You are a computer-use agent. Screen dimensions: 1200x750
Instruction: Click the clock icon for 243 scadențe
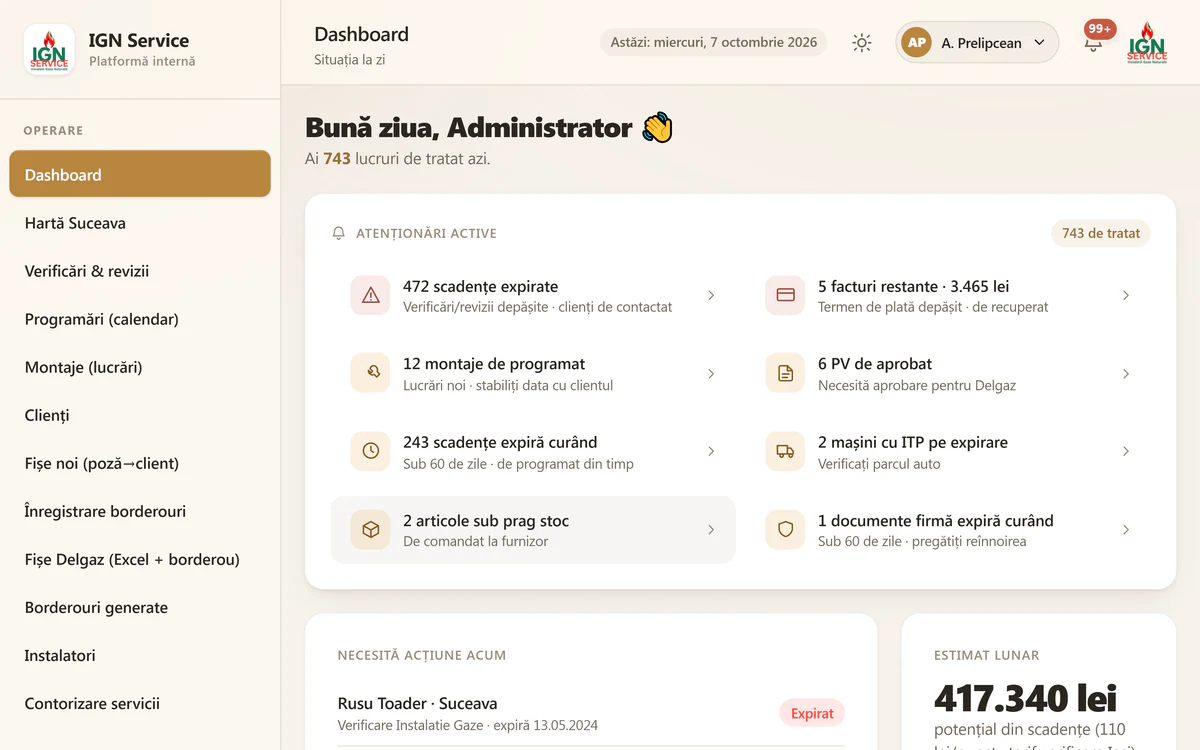(370, 451)
